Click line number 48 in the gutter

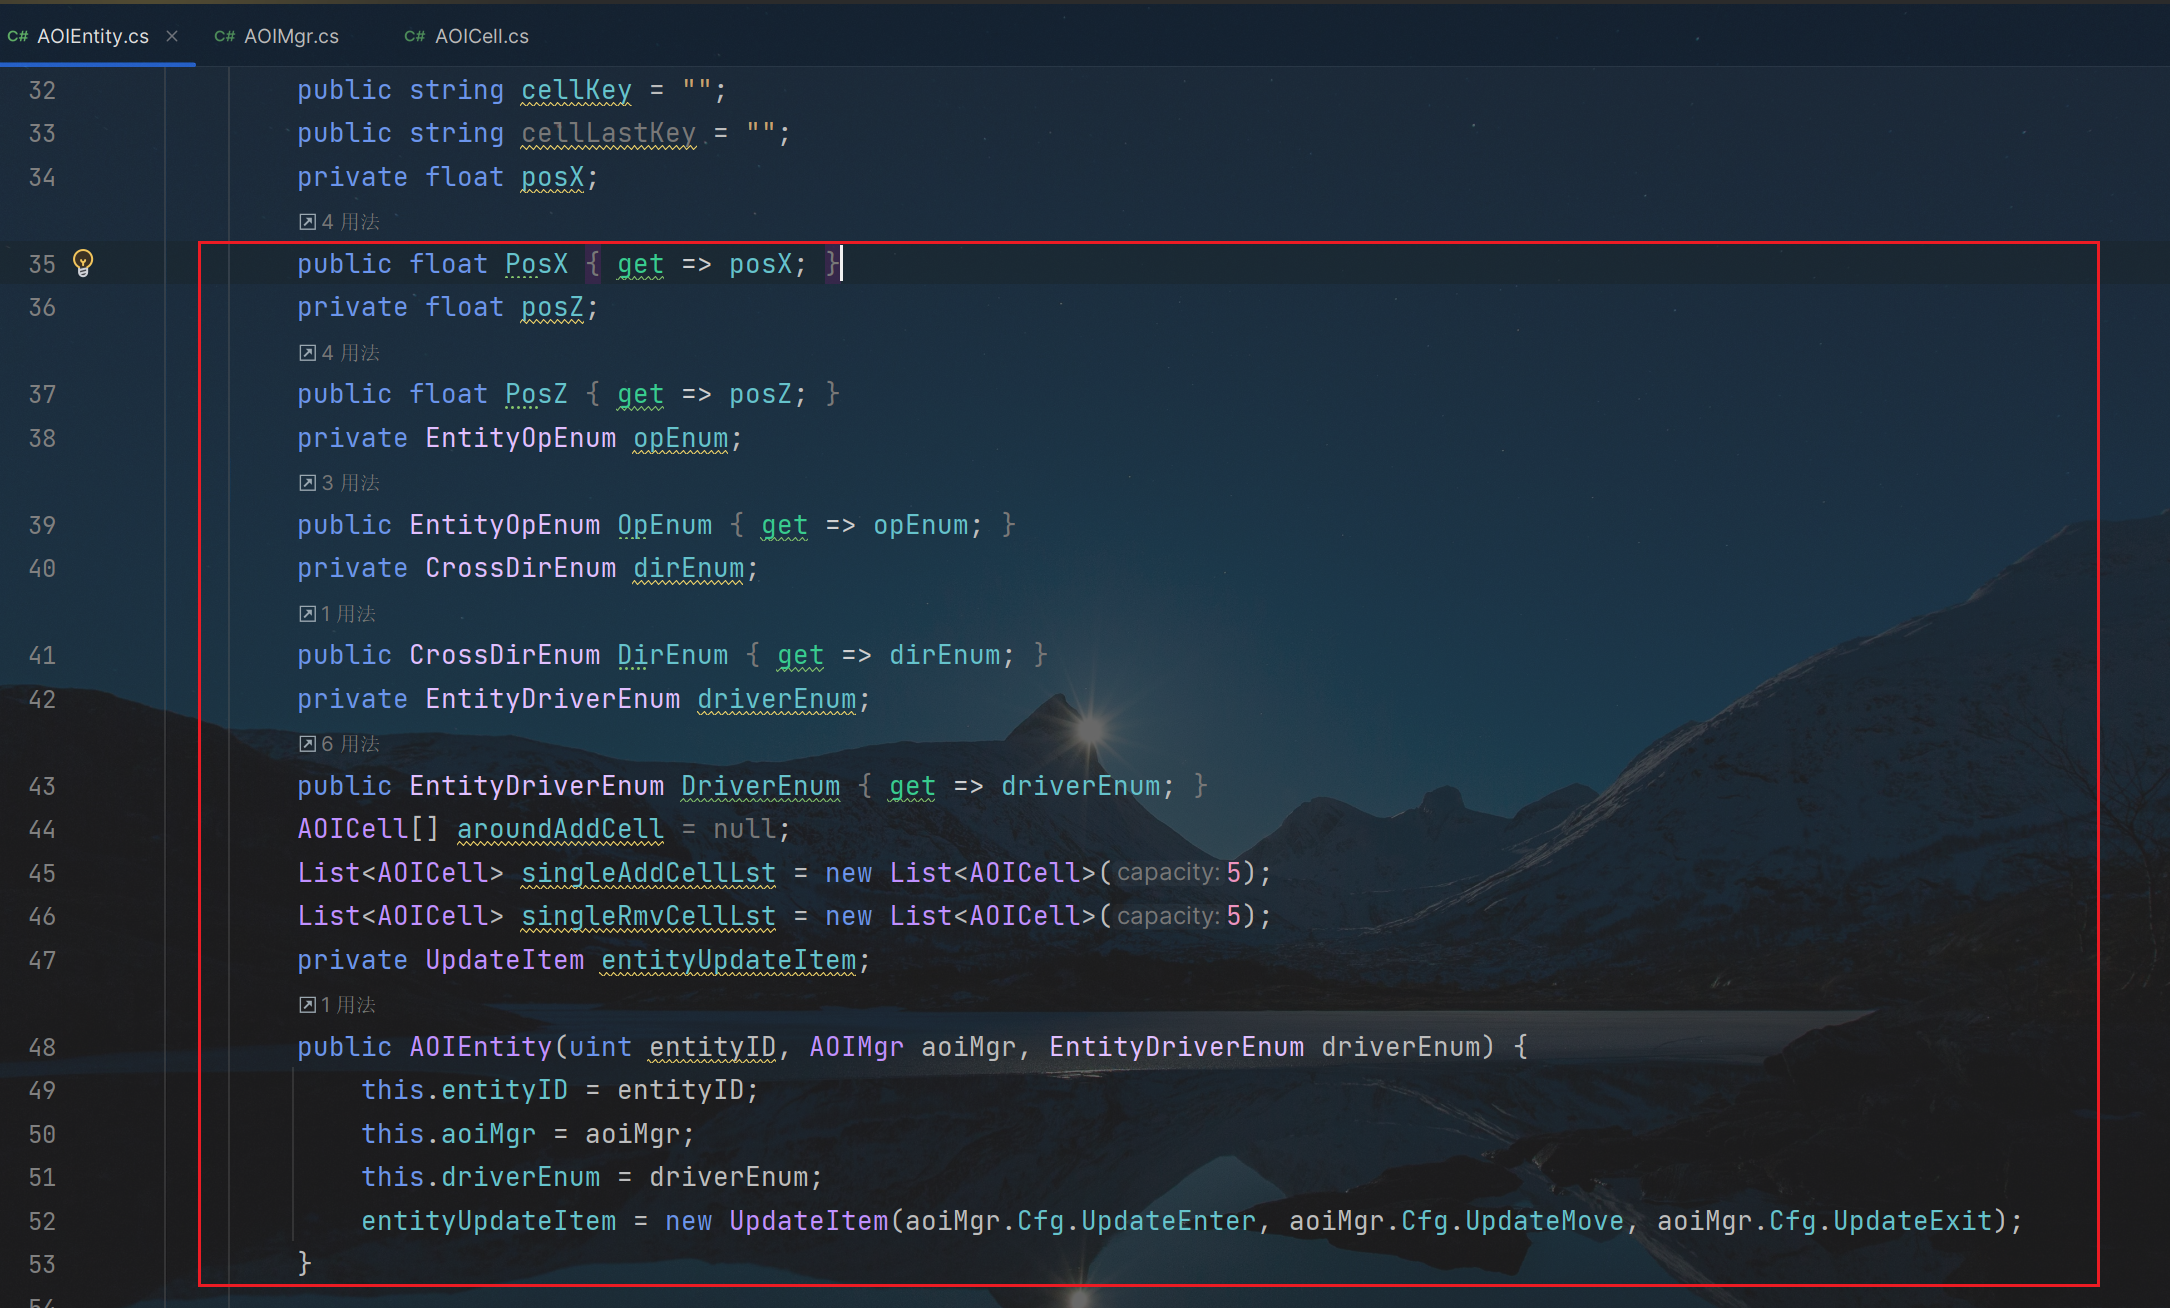pyautogui.click(x=42, y=1047)
